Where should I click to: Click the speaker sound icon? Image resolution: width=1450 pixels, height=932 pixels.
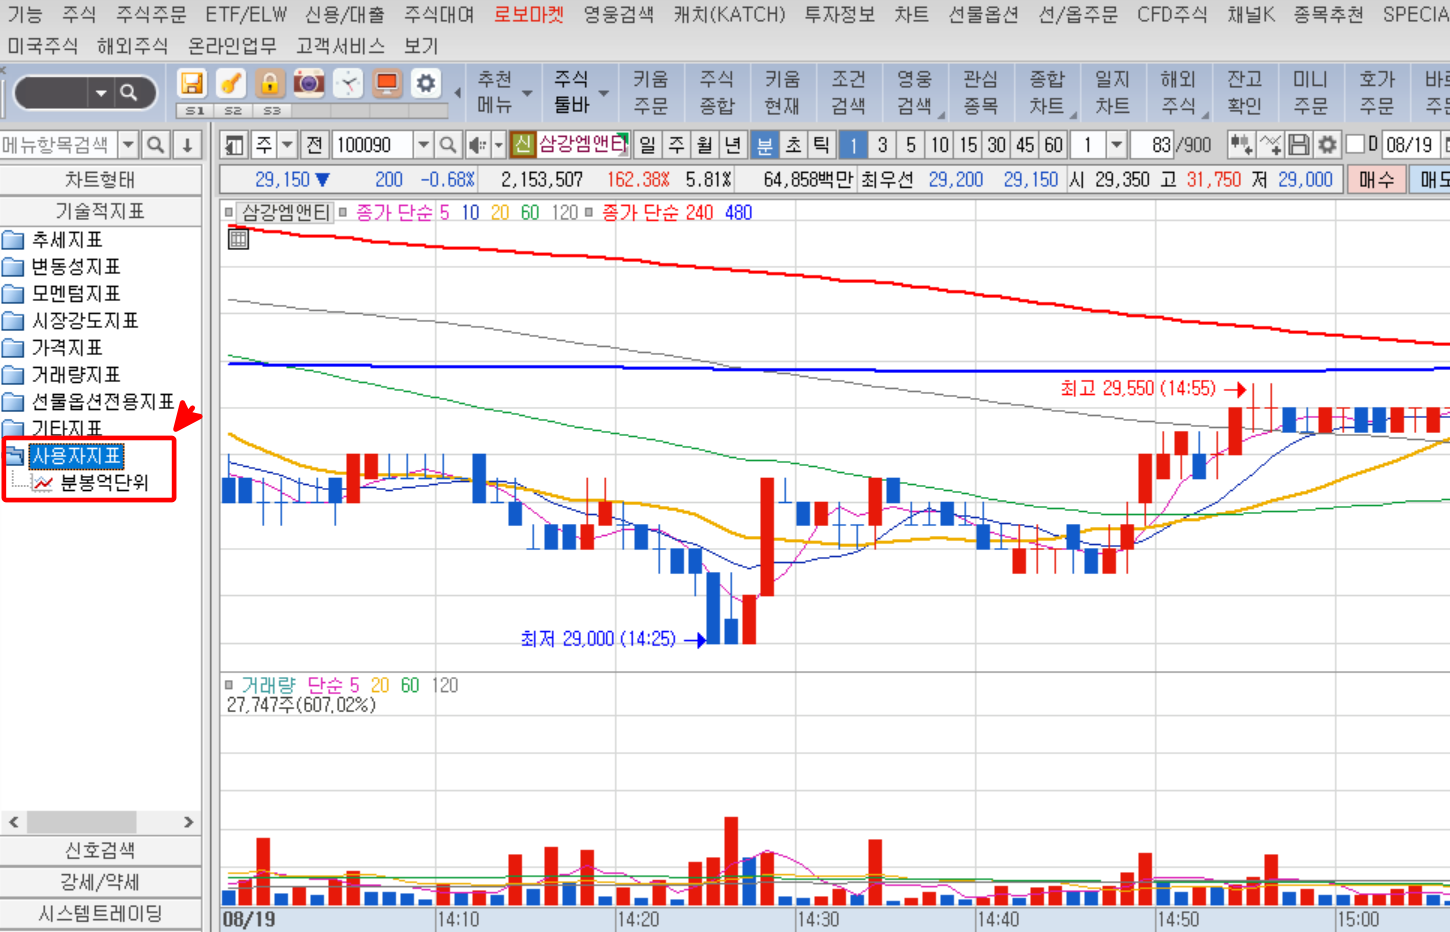point(477,145)
